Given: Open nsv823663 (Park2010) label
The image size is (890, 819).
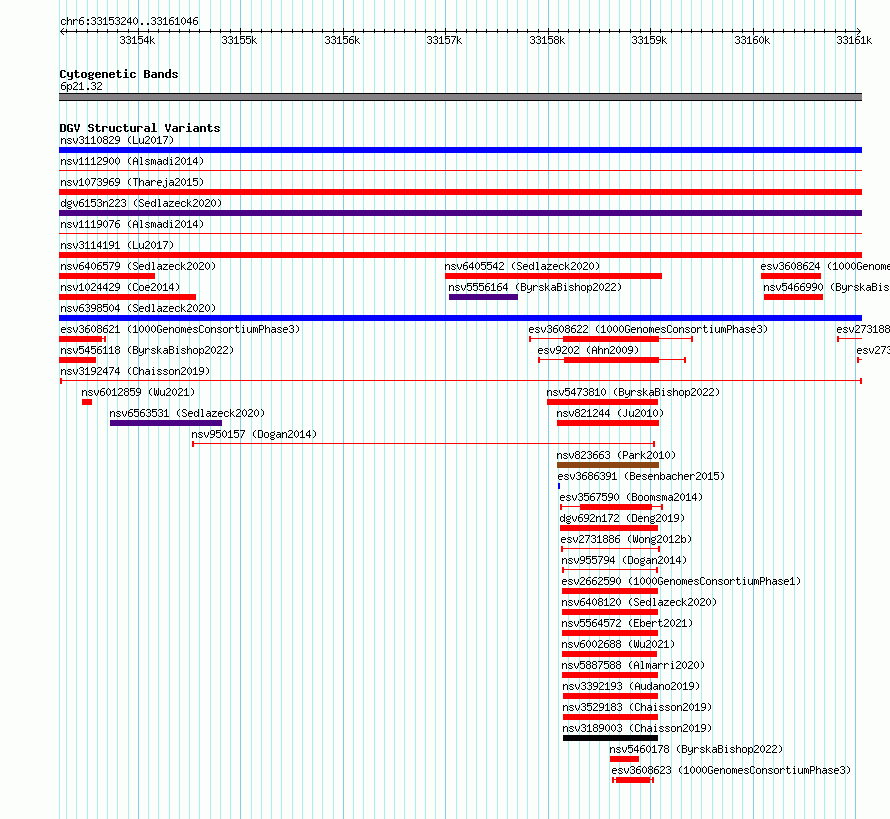Looking at the screenshot, I should (616, 455).
